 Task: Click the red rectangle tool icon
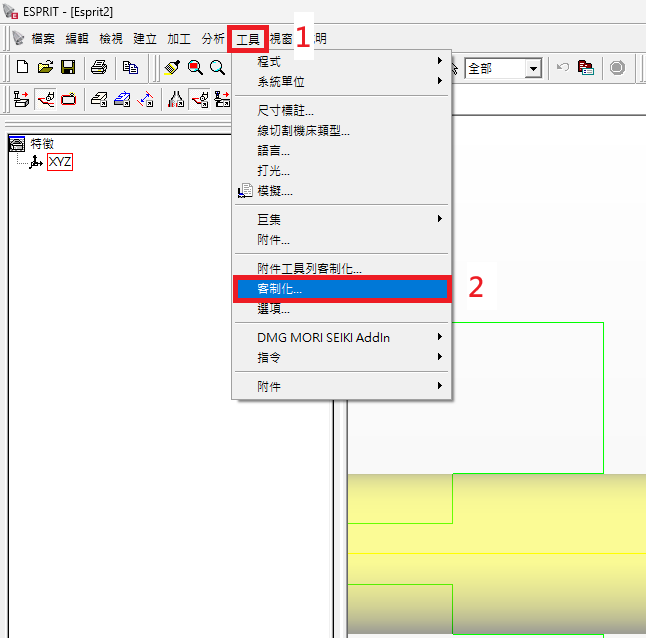tap(69, 99)
